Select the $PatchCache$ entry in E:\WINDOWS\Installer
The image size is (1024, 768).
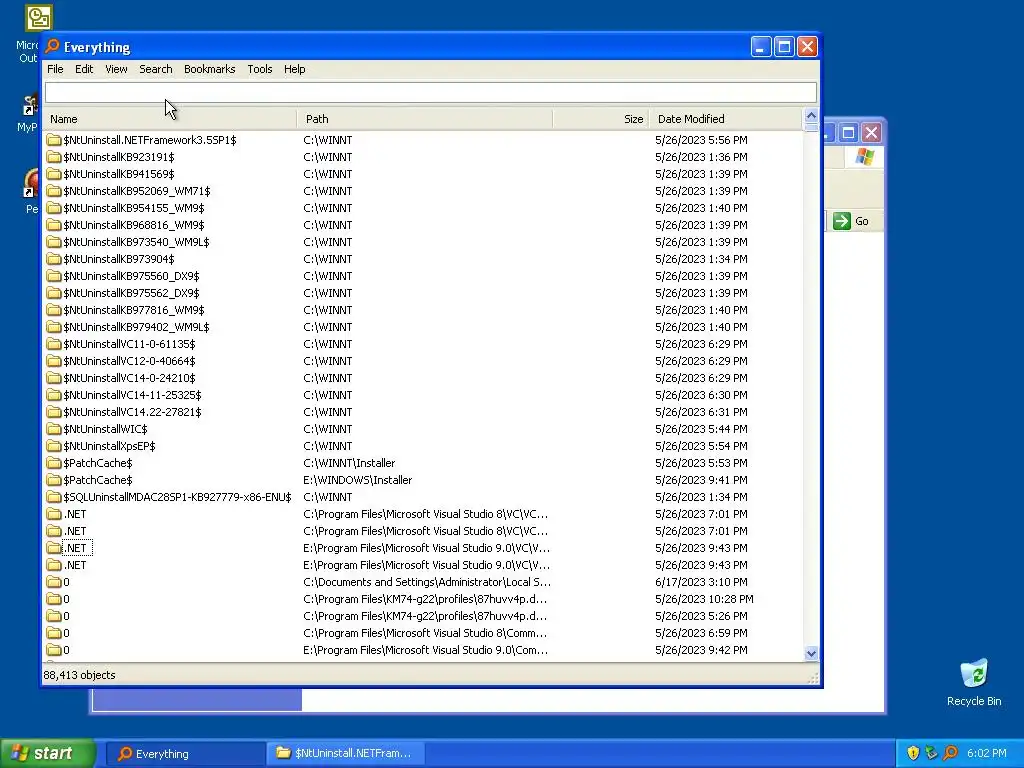(x=97, y=480)
